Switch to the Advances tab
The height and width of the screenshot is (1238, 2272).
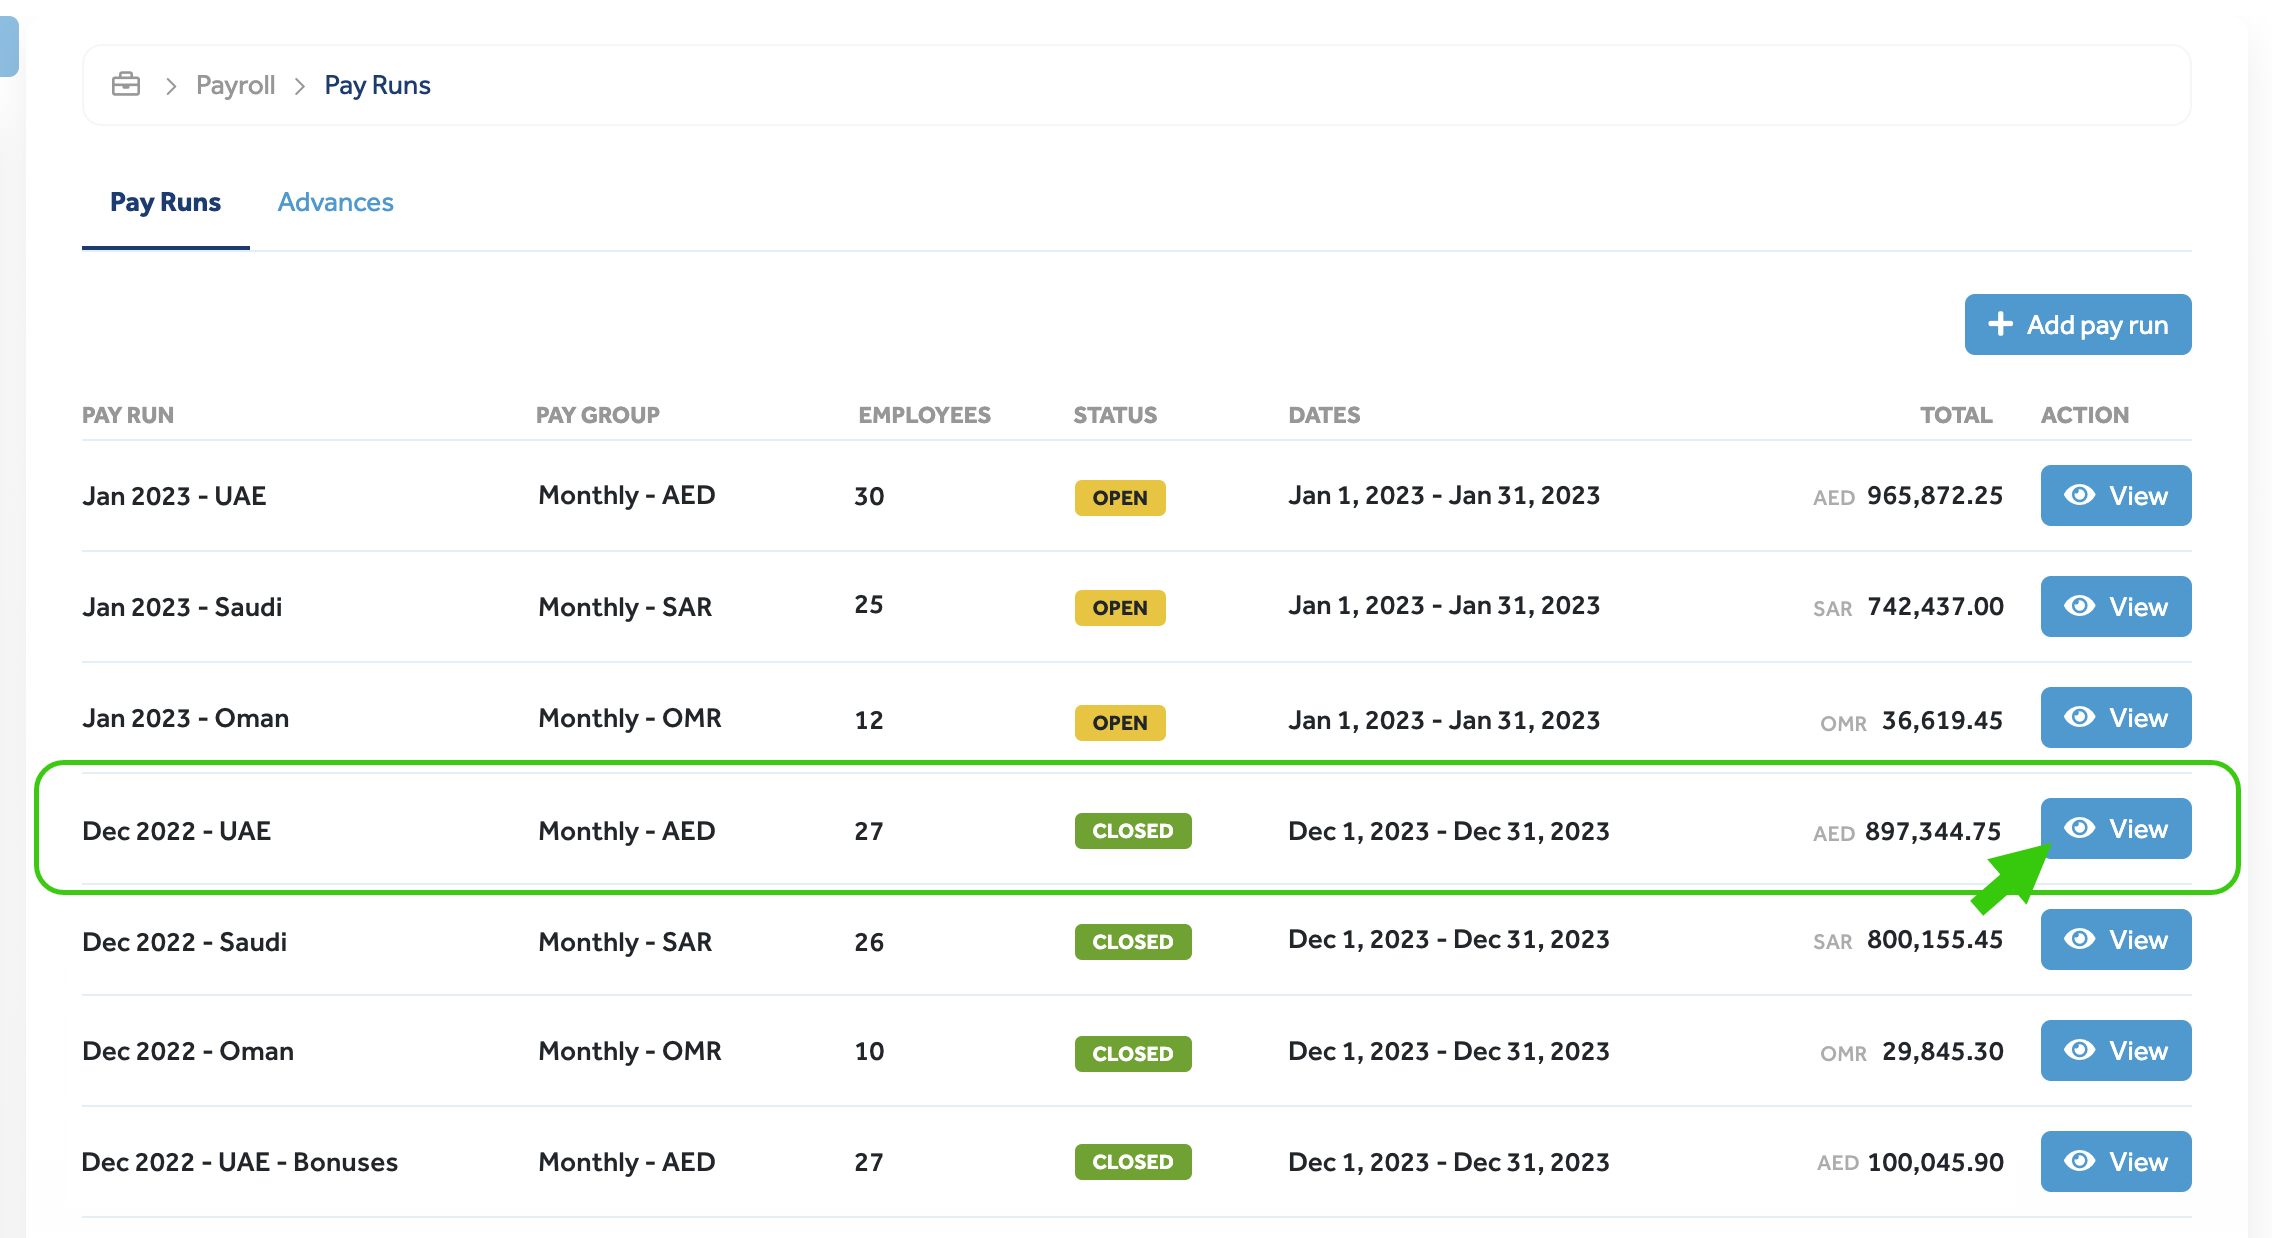pos(335,202)
